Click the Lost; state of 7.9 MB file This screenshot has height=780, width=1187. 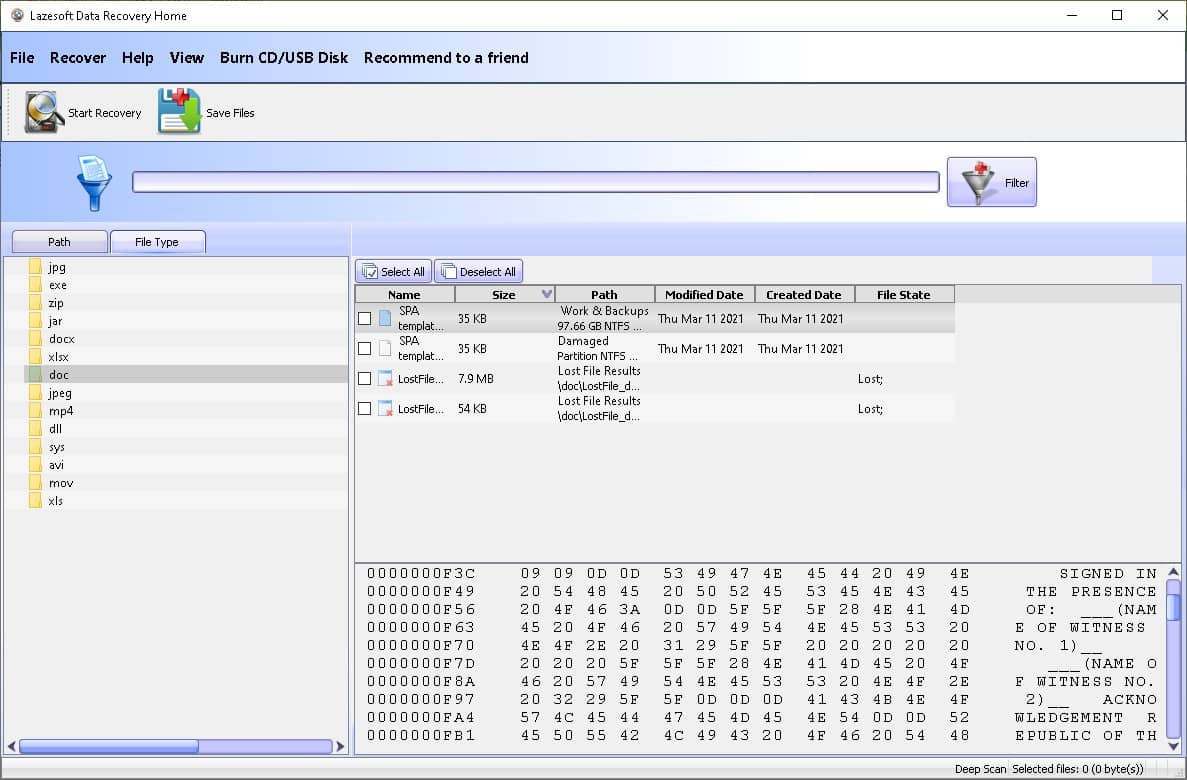coord(870,379)
